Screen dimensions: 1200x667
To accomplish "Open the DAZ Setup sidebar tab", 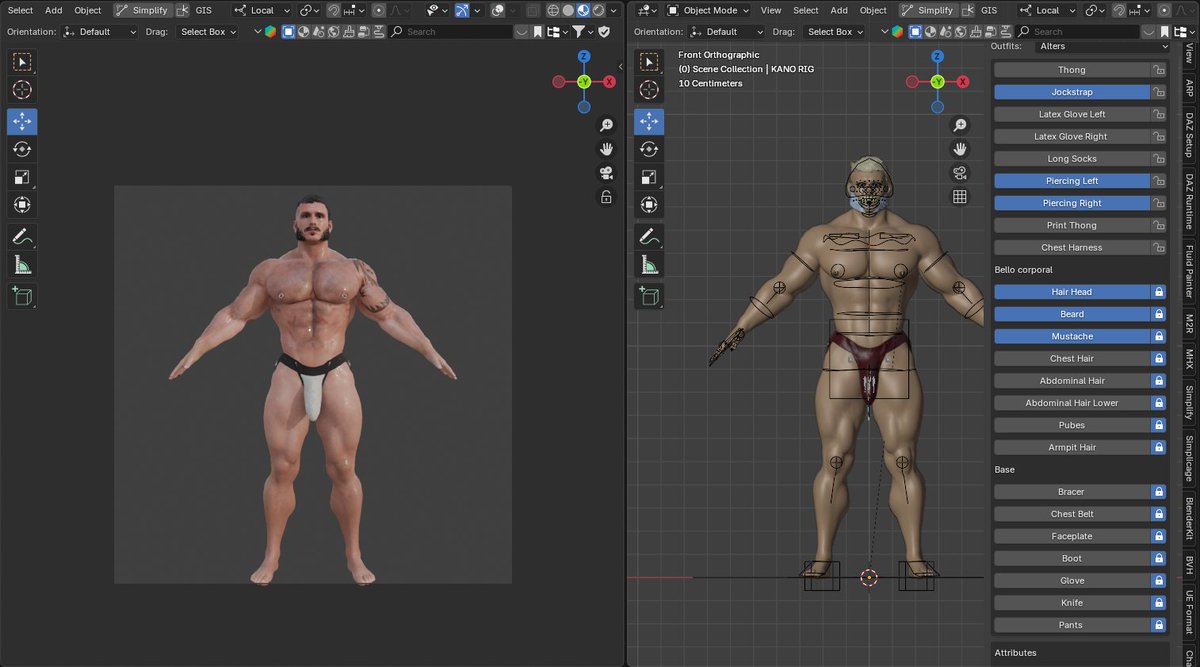I will [1189, 135].
